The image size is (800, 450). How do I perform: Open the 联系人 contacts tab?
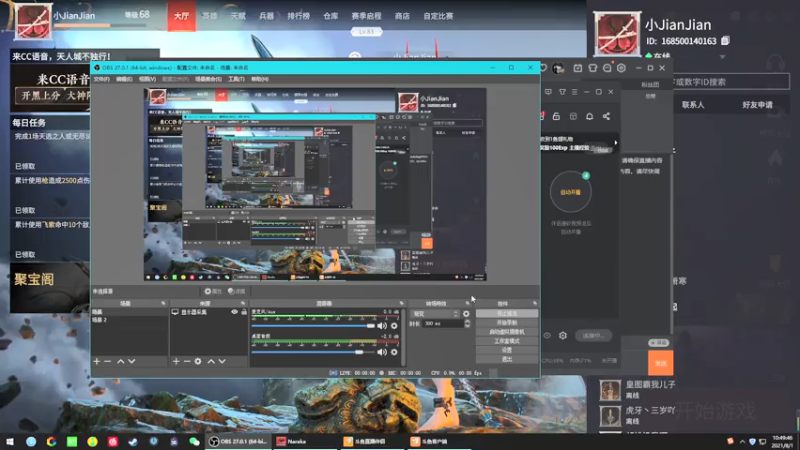coord(693,105)
